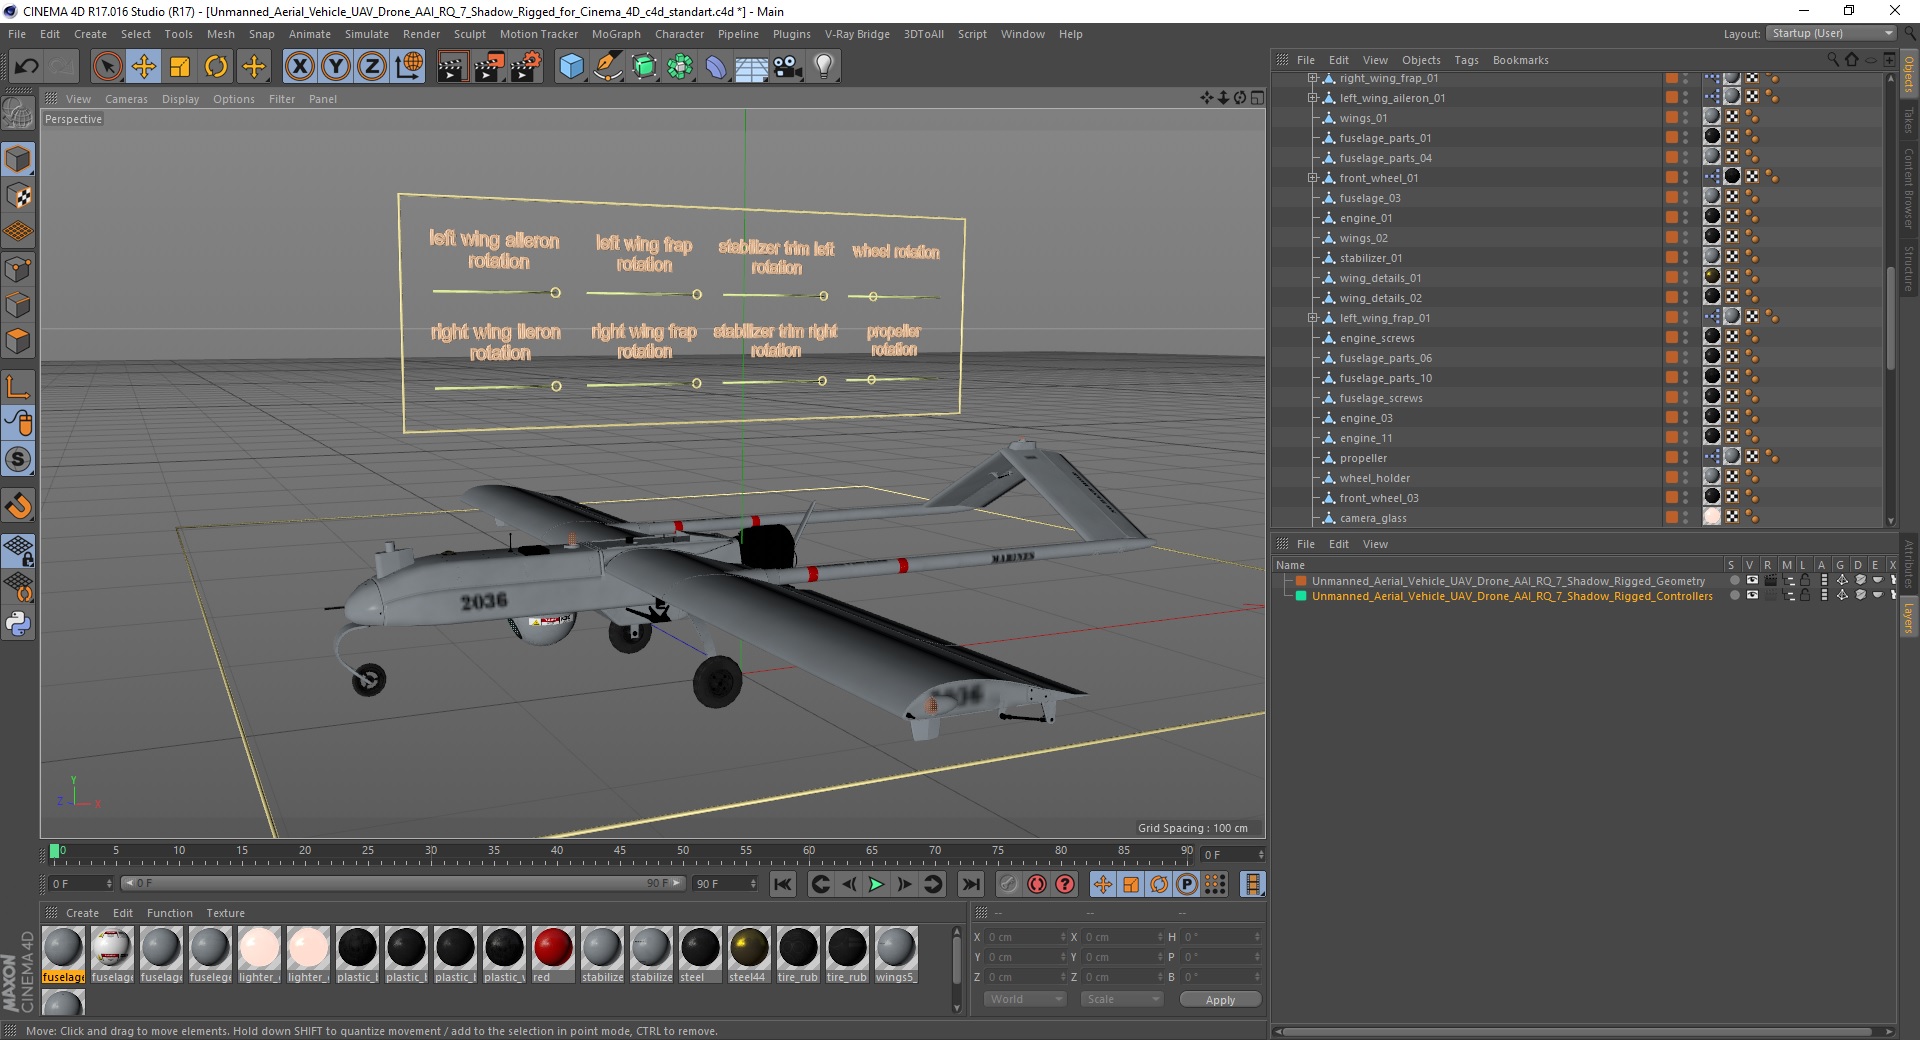Select the Move tool icon

144,67
